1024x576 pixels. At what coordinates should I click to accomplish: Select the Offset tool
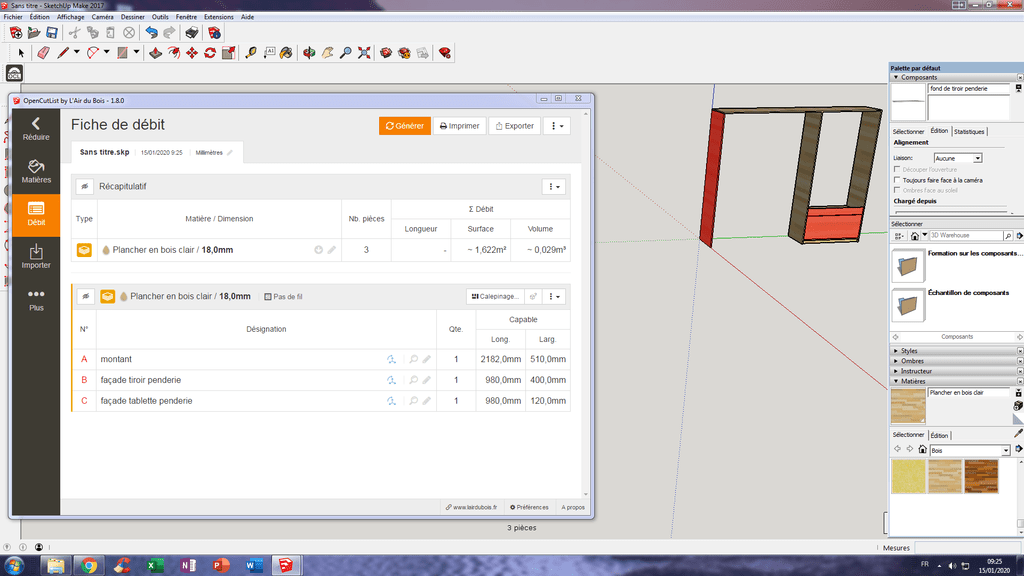(x=174, y=53)
